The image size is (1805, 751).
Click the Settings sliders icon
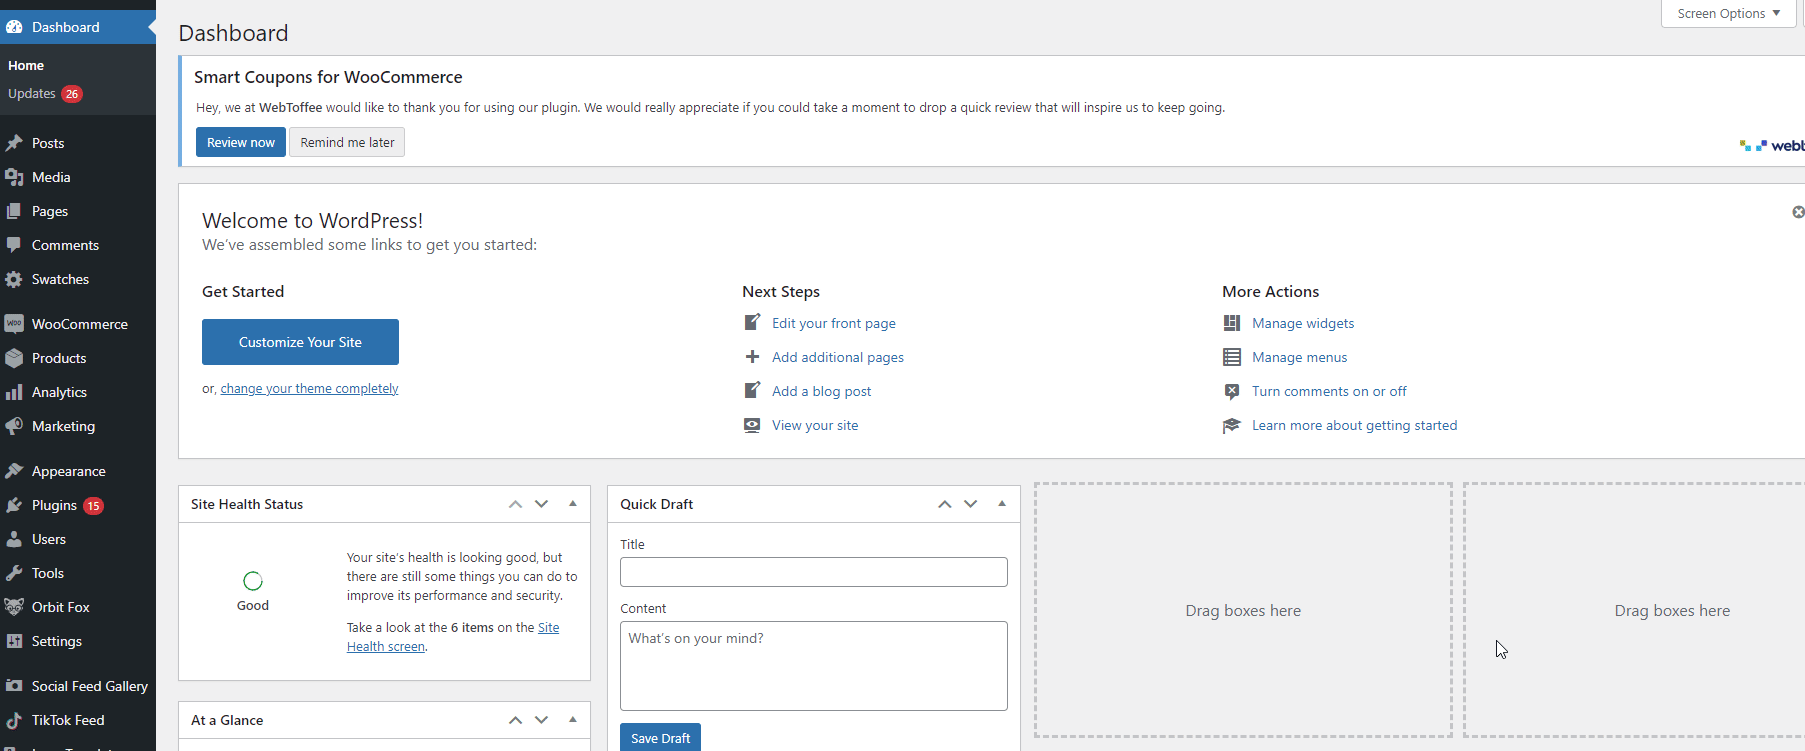pyautogui.click(x=14, y=641)
